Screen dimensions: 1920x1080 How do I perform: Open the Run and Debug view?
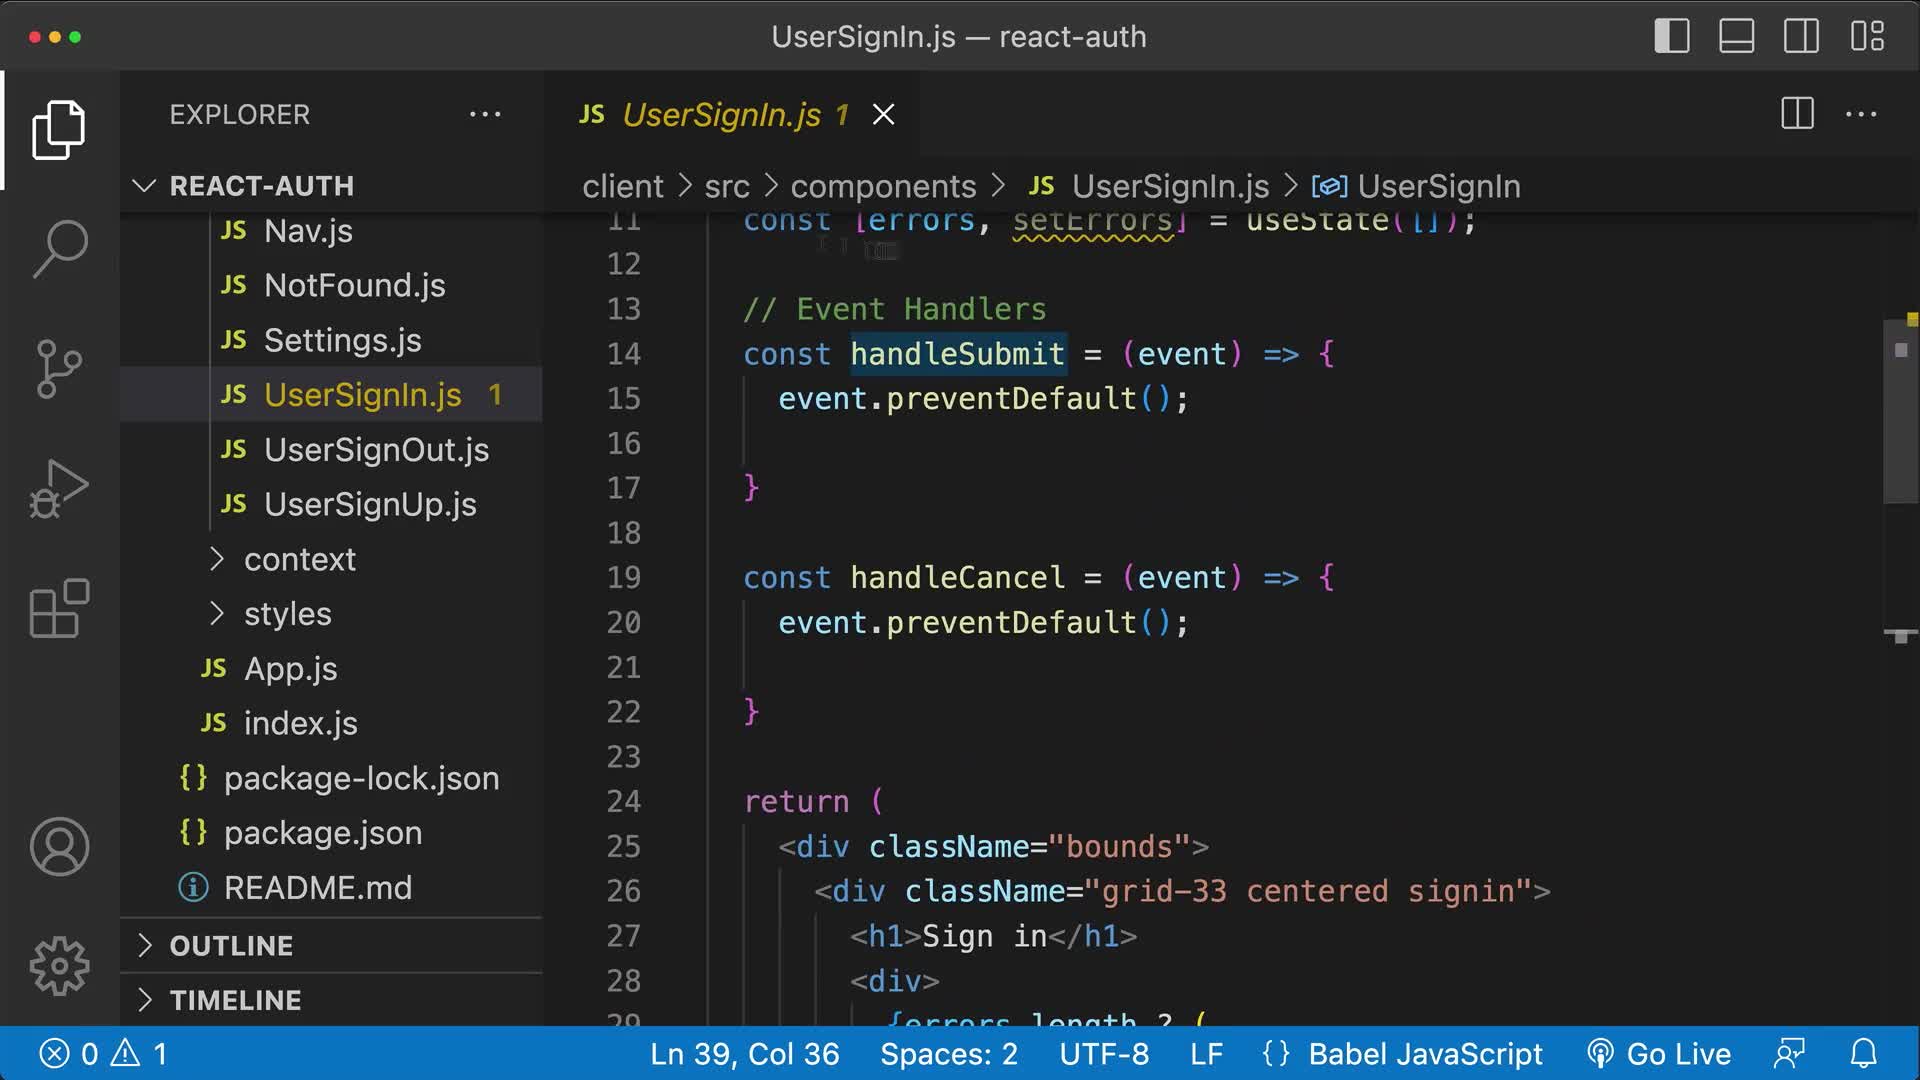click(59, 487)
